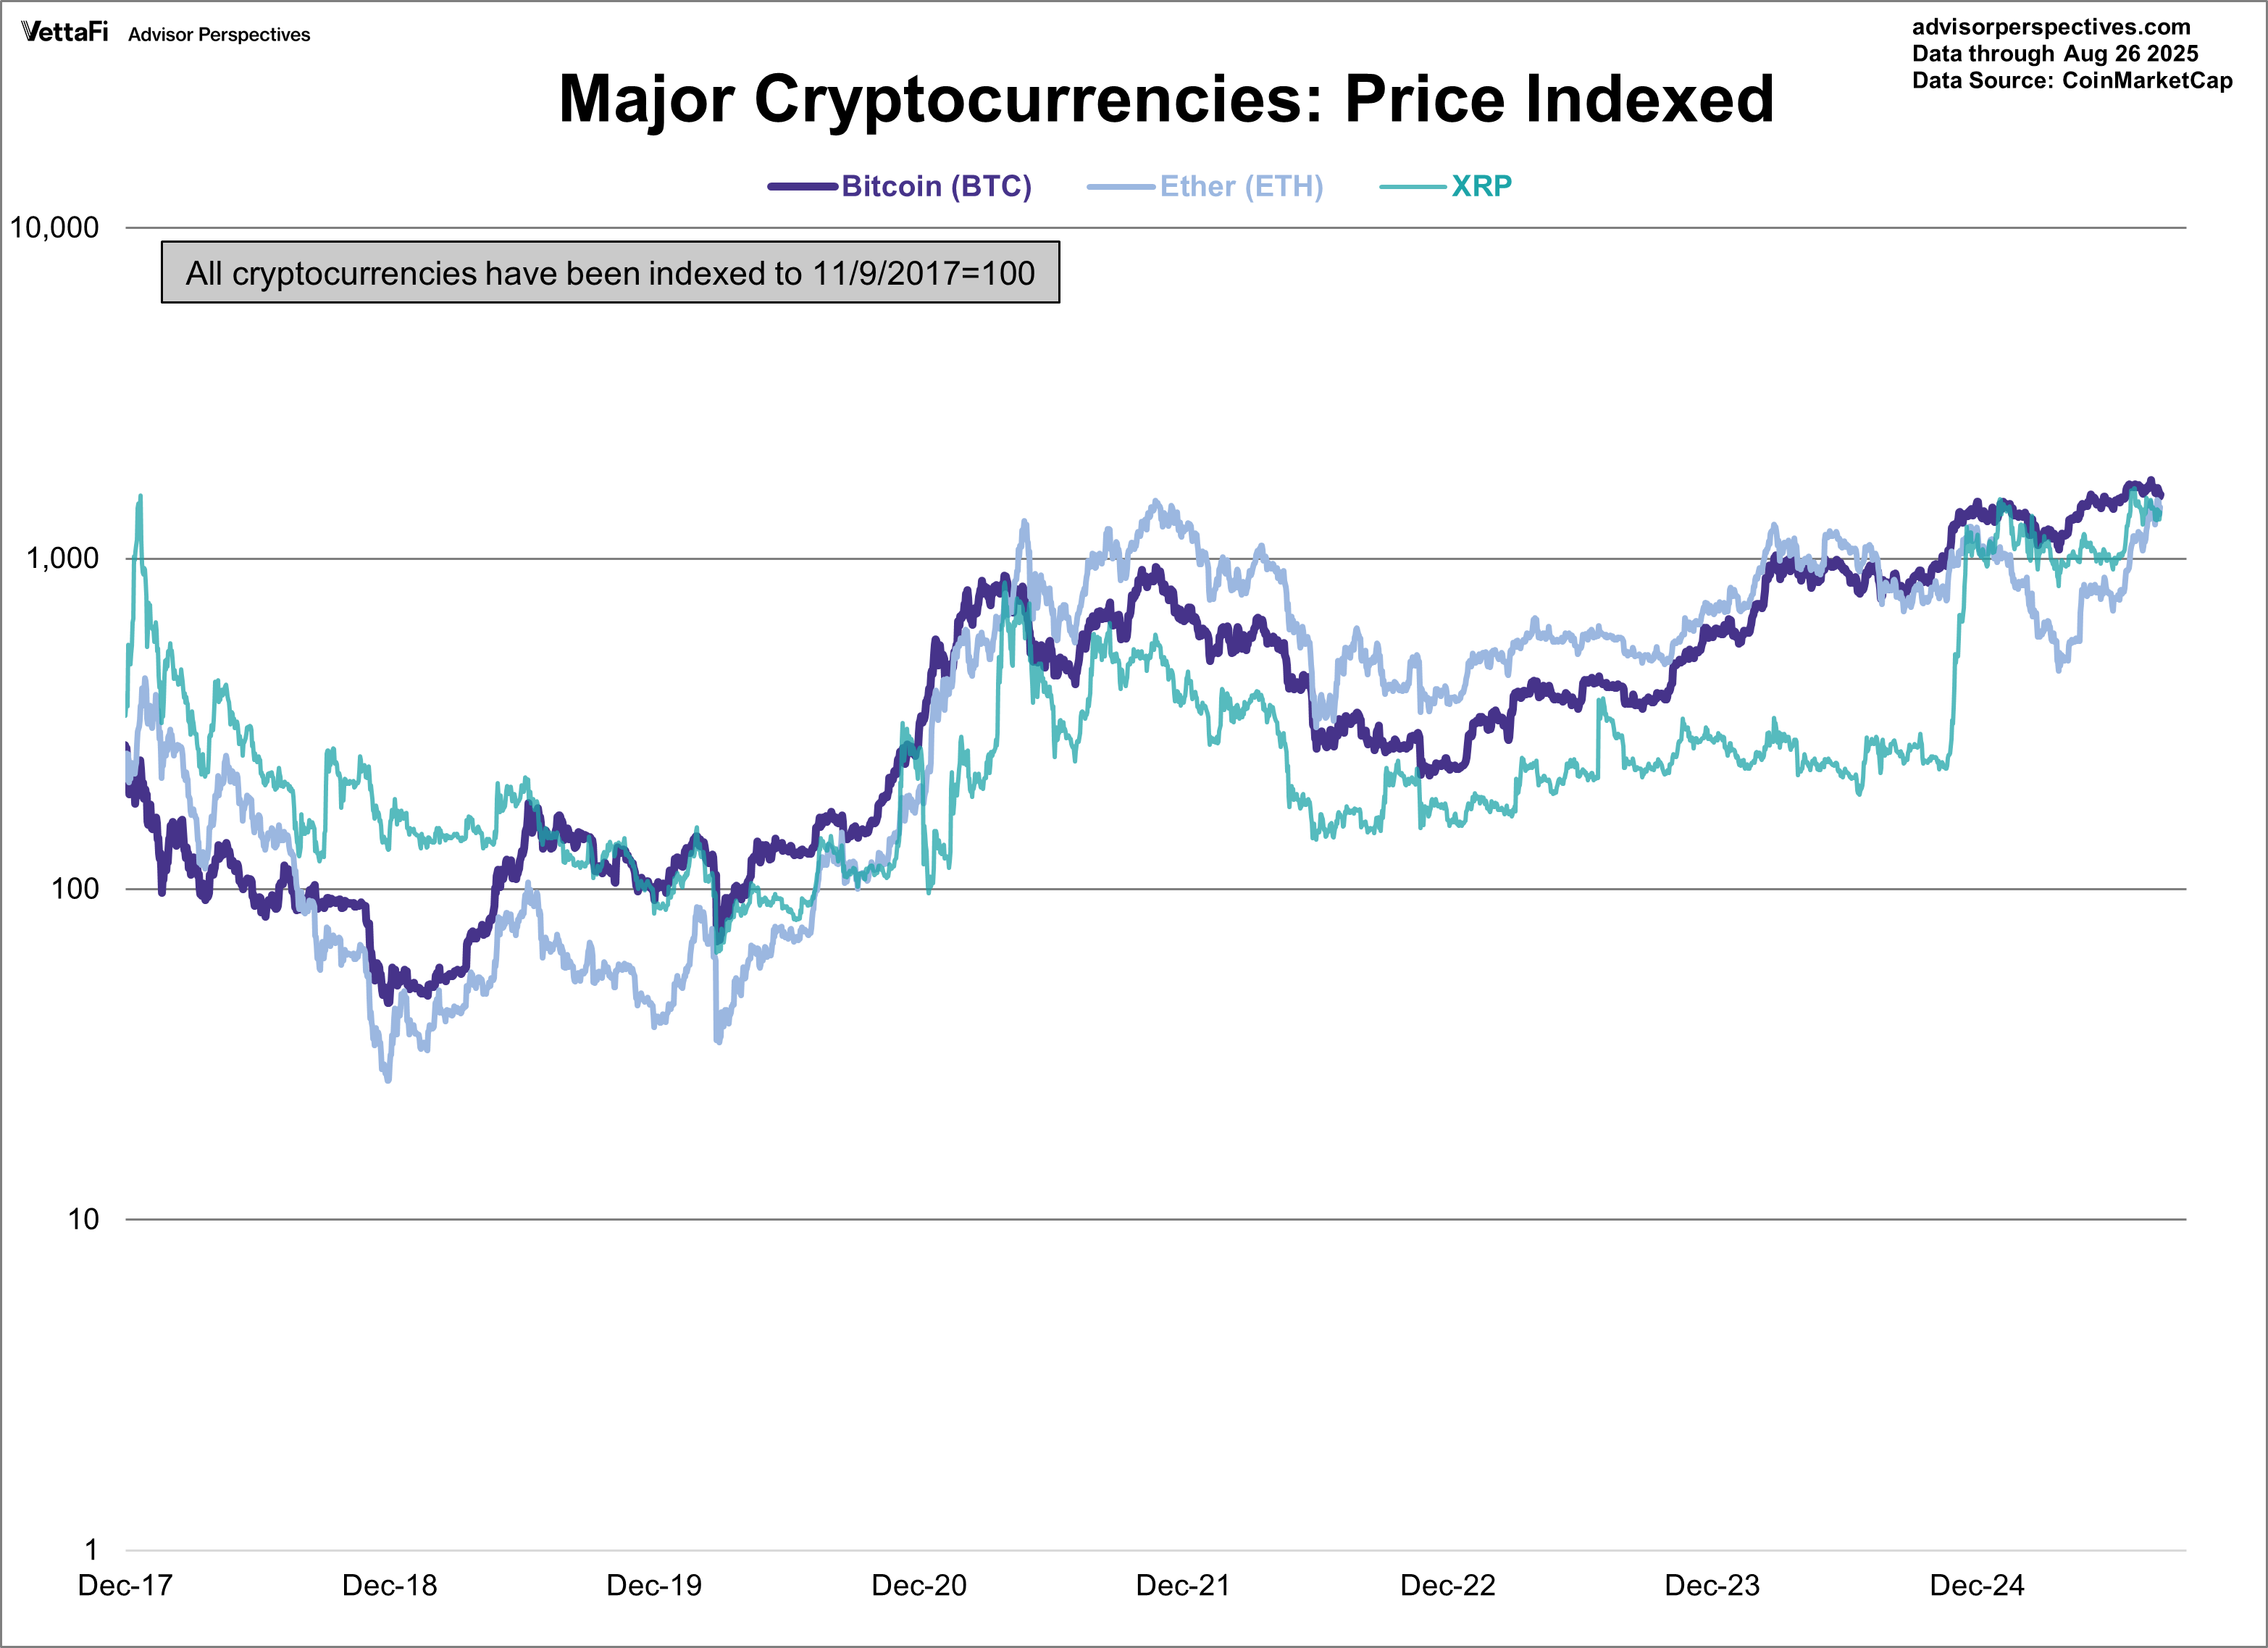Click the gray indexed to 11/9/2017=100 annotation box
This screenshot has height=1648, width=2268.
click(610, 272)
